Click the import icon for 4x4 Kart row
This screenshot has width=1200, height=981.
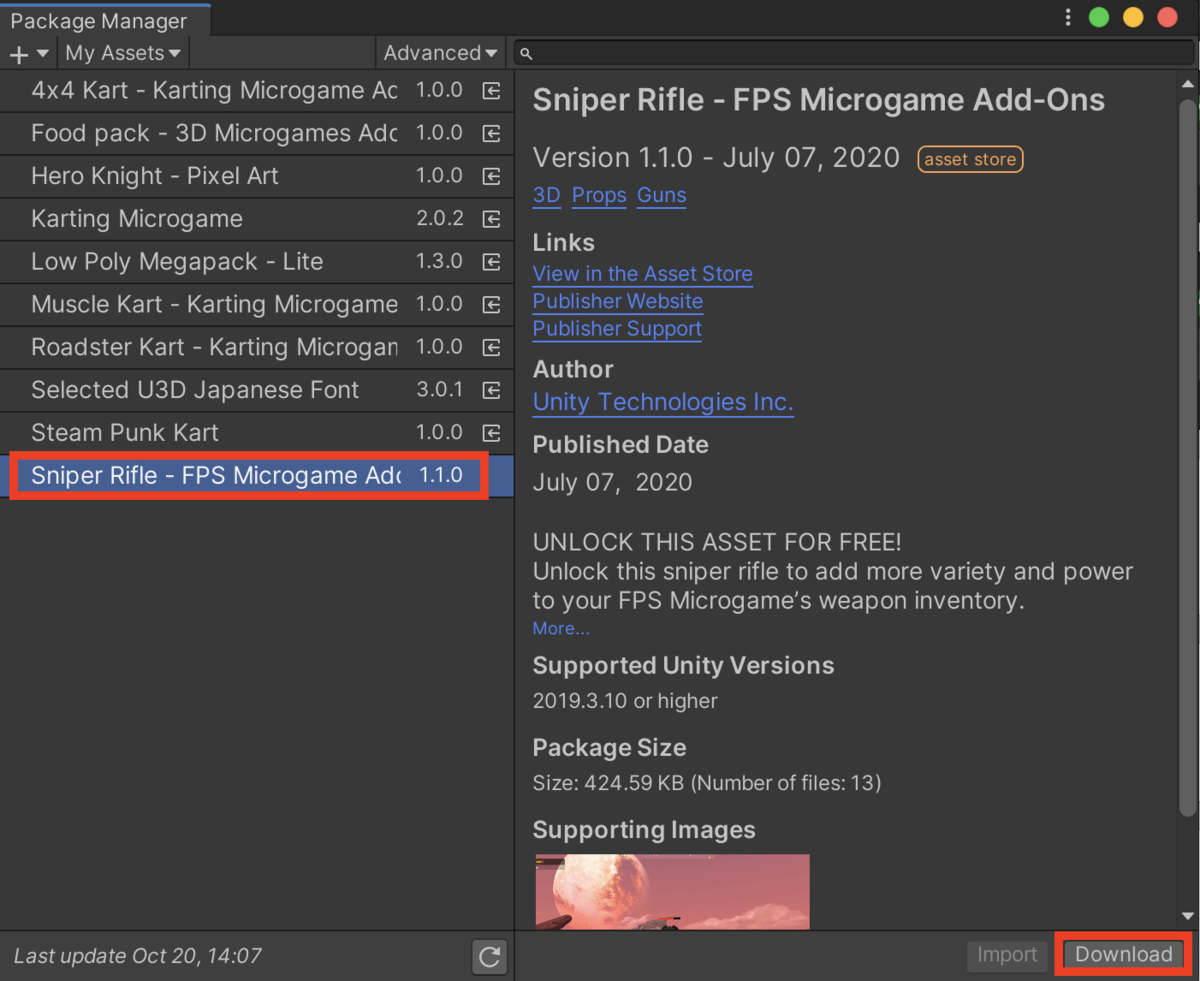[491, 90]
